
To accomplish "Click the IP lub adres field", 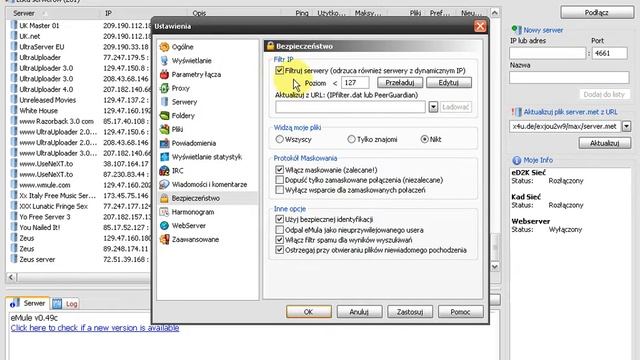I will tap(547, 53).
